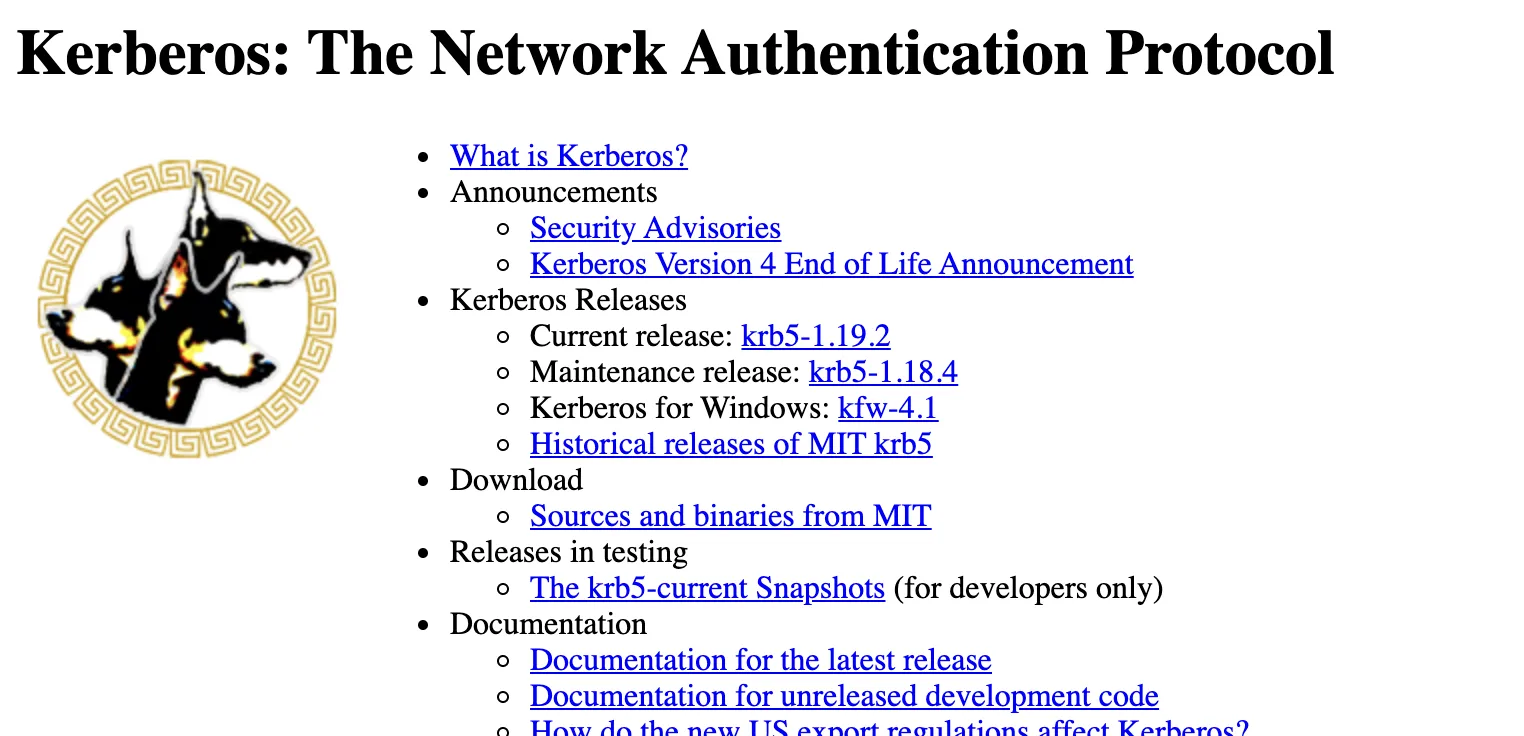
Task: Click the "Maintenance release:" label text
Action: (x=666, y=372)
